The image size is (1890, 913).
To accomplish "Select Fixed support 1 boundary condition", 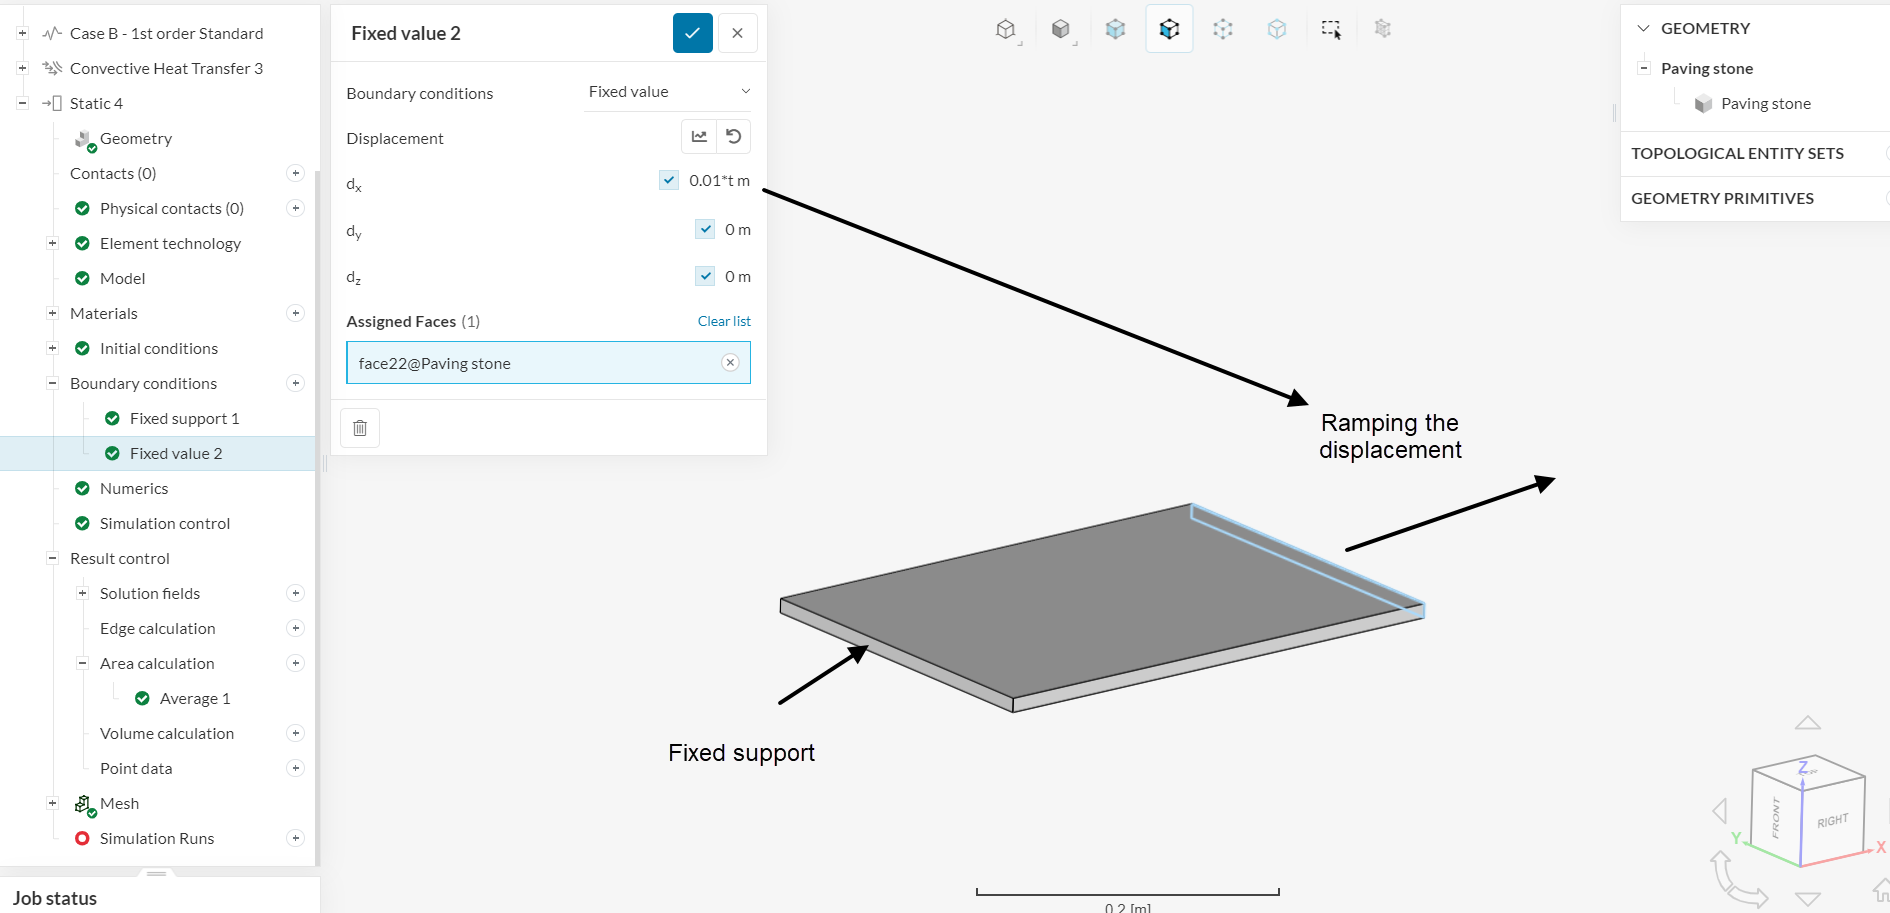I will click(x=184, y=418).
